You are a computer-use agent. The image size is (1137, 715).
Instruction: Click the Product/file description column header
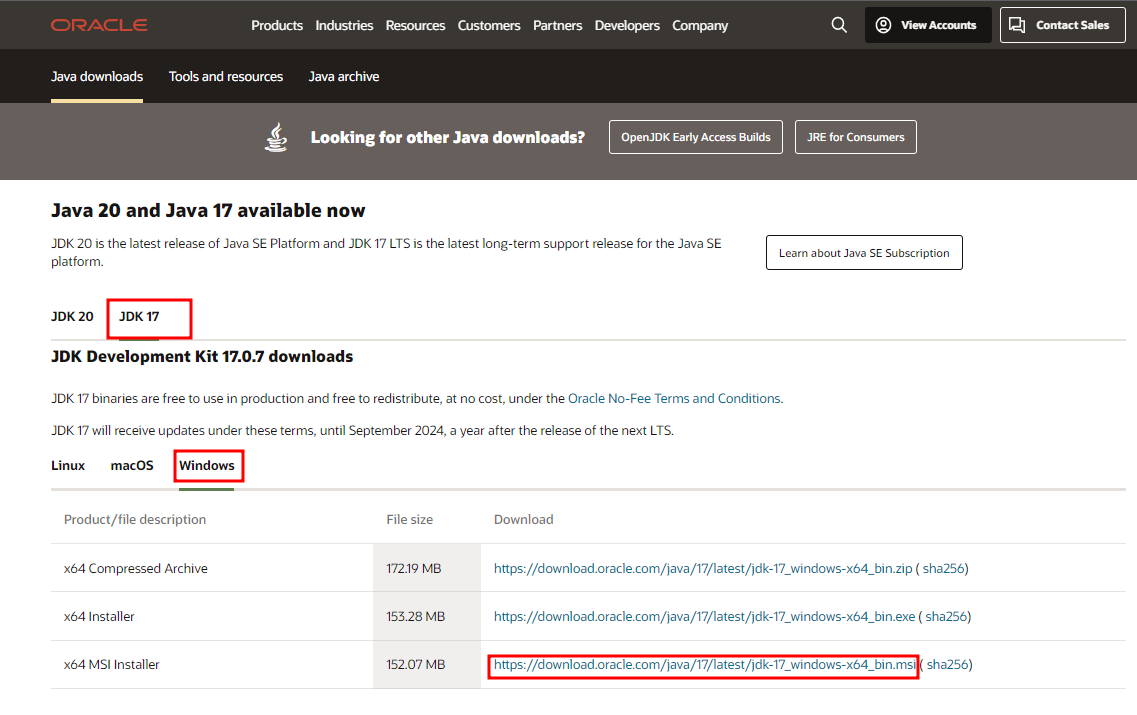click(135, 519)
